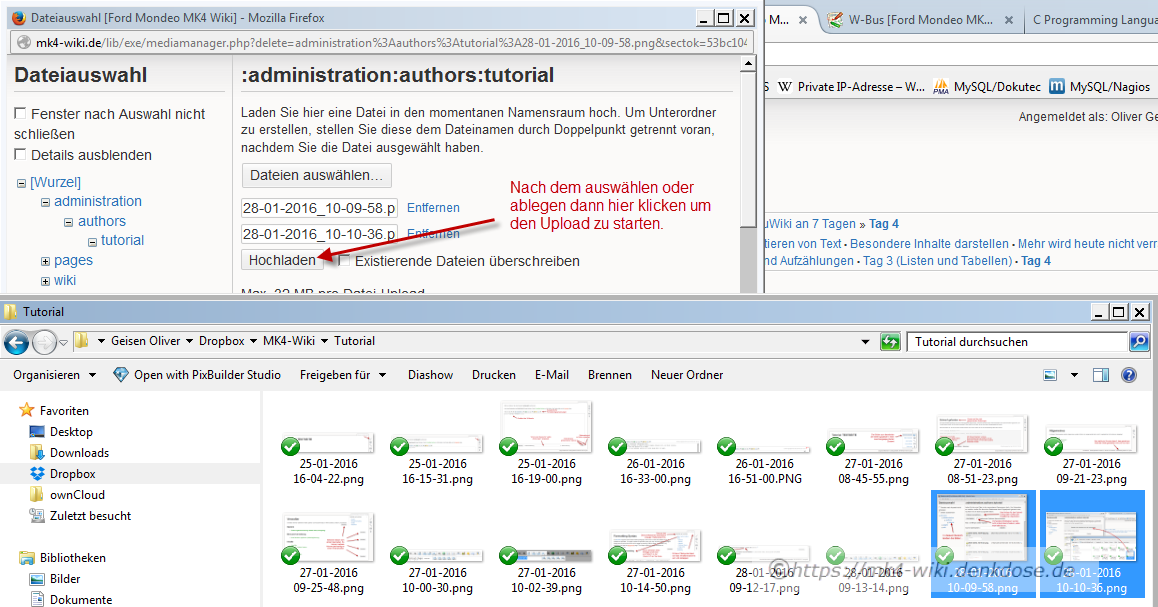Open the Organisieren dropdown menu
The height and width of the screenshot is (607, 1158).
[x=54, y=375]
